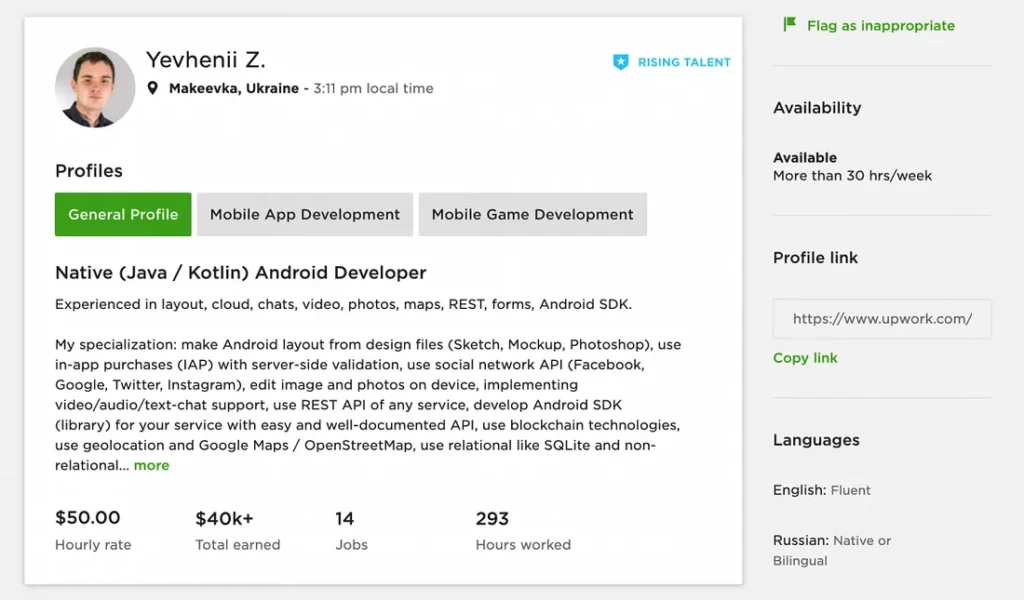1024x600 pixels.
Task: Switch to Mobile App Development profile
Action: click(305, 214)
